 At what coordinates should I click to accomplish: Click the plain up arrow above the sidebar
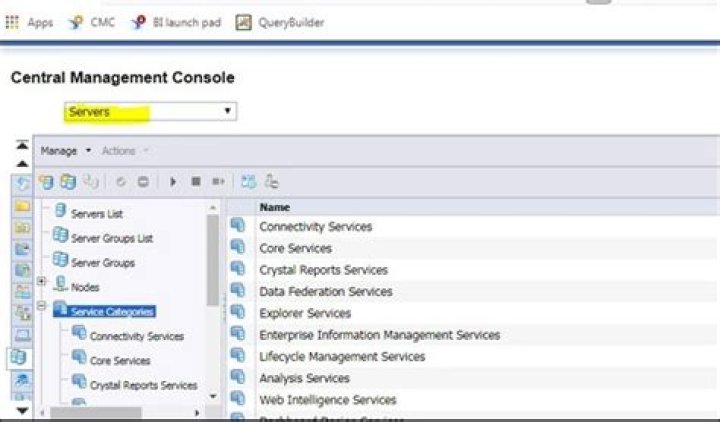tap(22, 164)
